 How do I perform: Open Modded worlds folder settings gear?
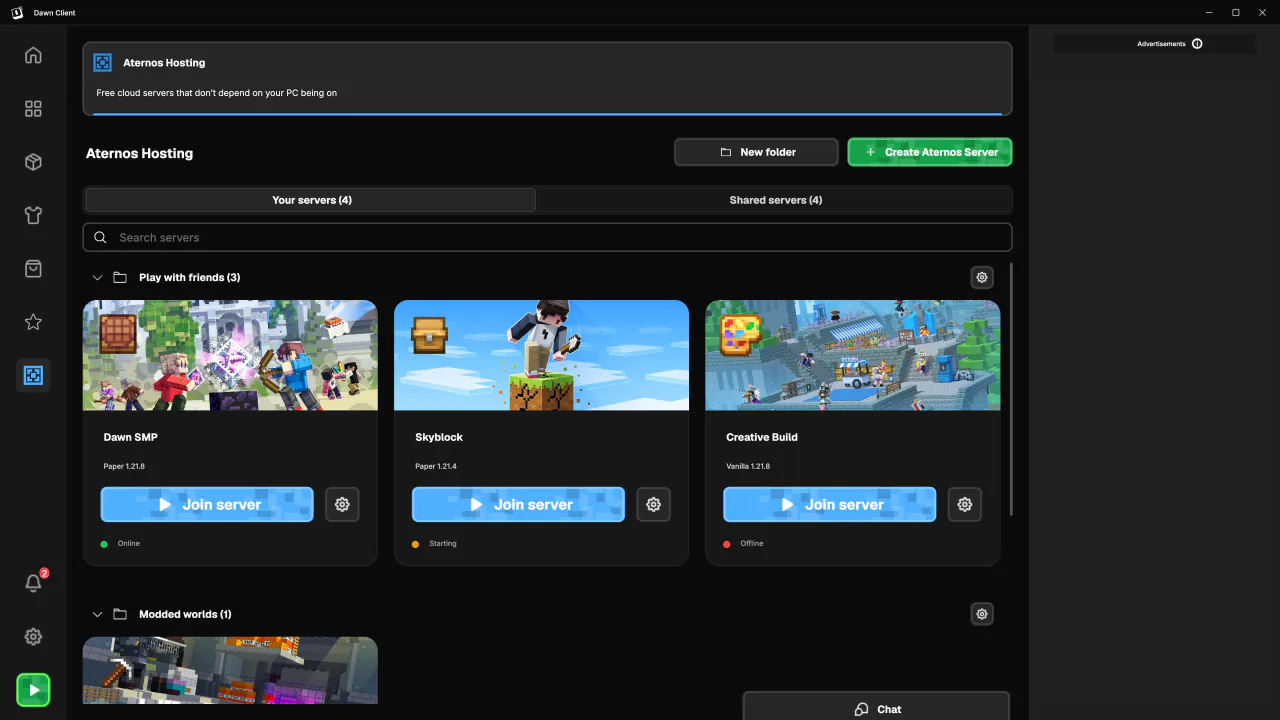(982, 614)
